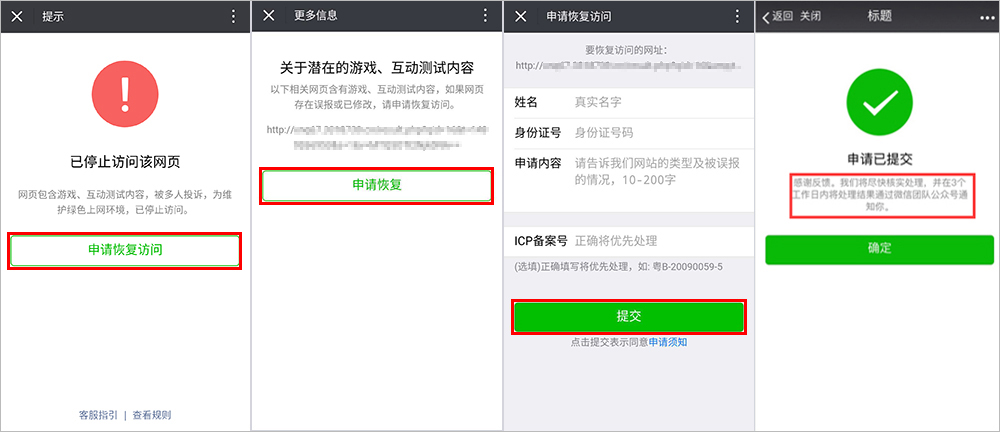Submit the form with the 提交 button
The width and height of the screenshot is (1000, 432).
click(x=629, y=316)
